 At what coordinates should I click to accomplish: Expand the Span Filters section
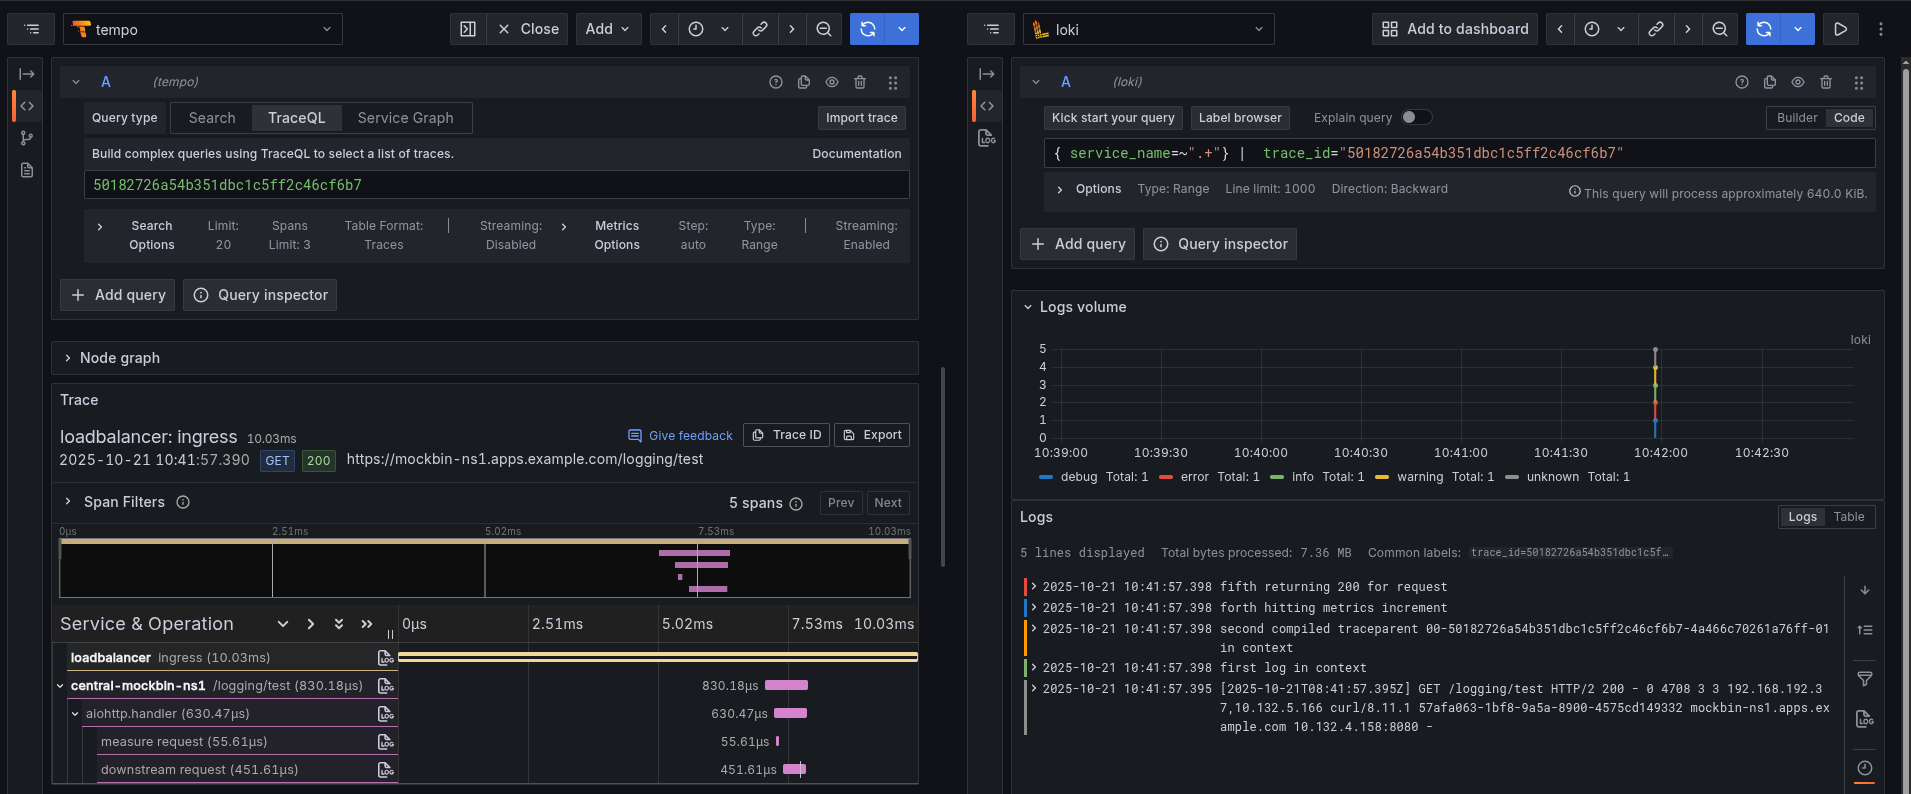coord(123,502)
